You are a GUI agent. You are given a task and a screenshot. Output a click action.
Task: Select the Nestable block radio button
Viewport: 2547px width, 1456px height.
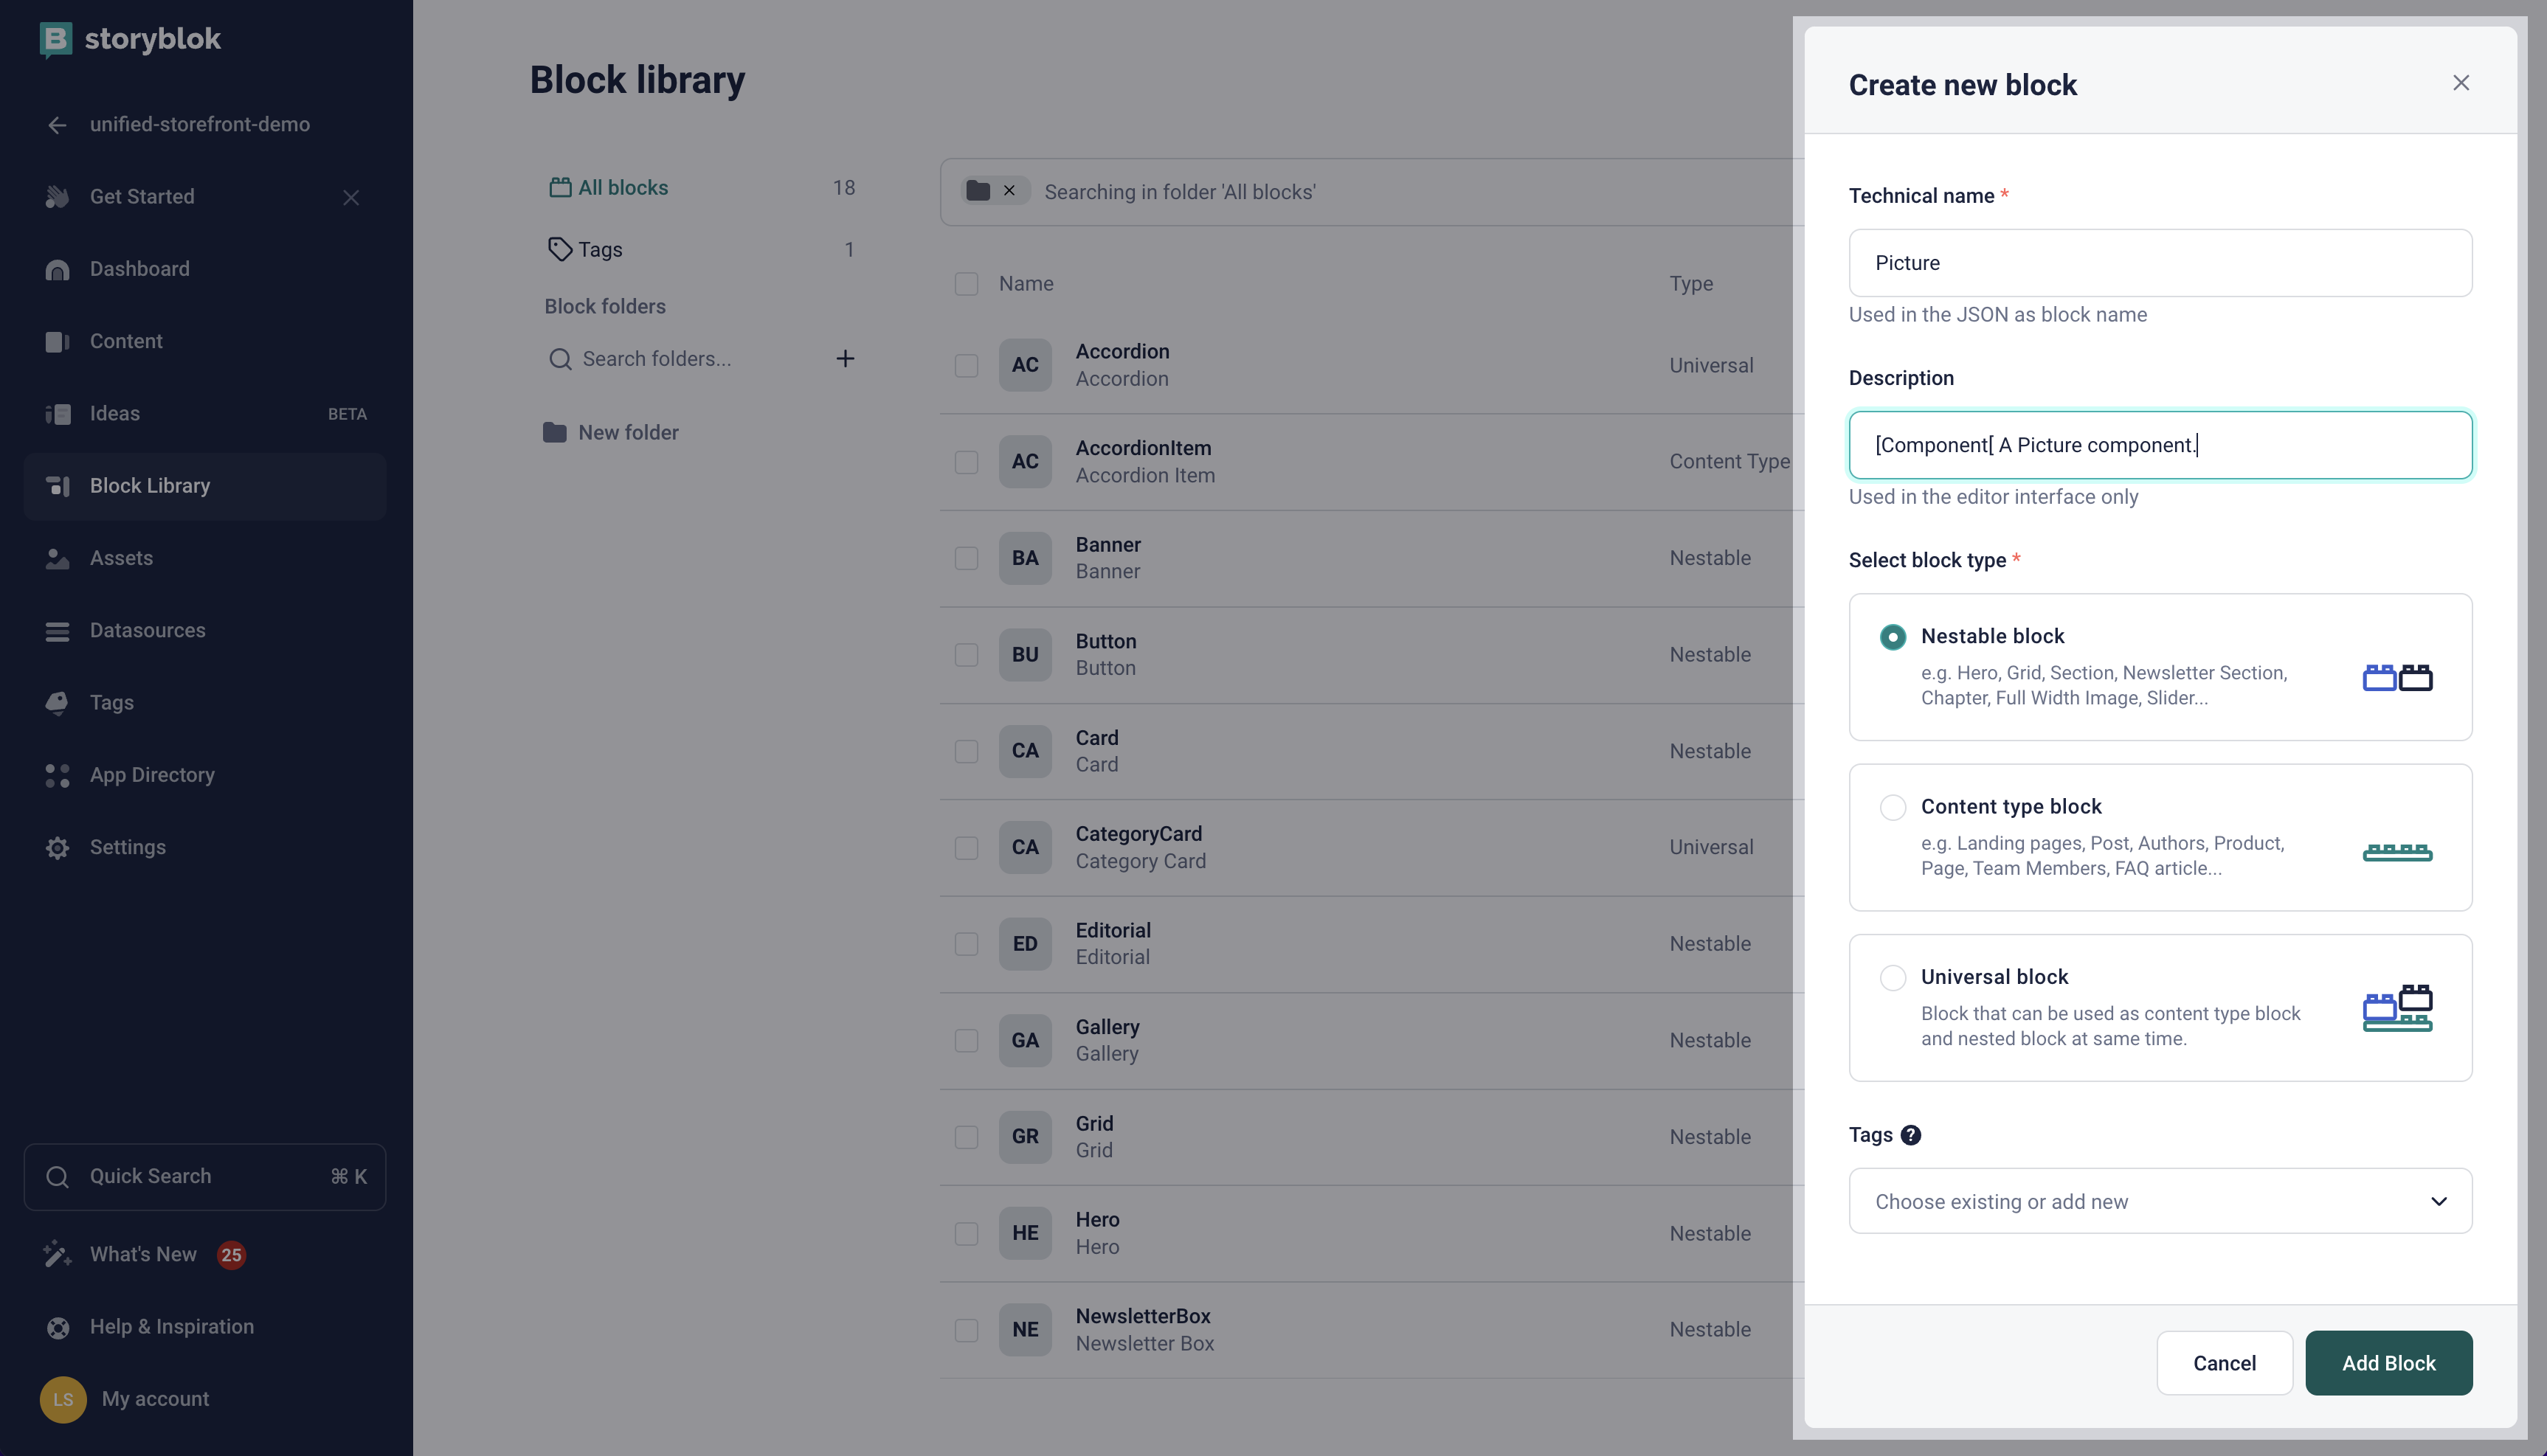pos(1892,637)
